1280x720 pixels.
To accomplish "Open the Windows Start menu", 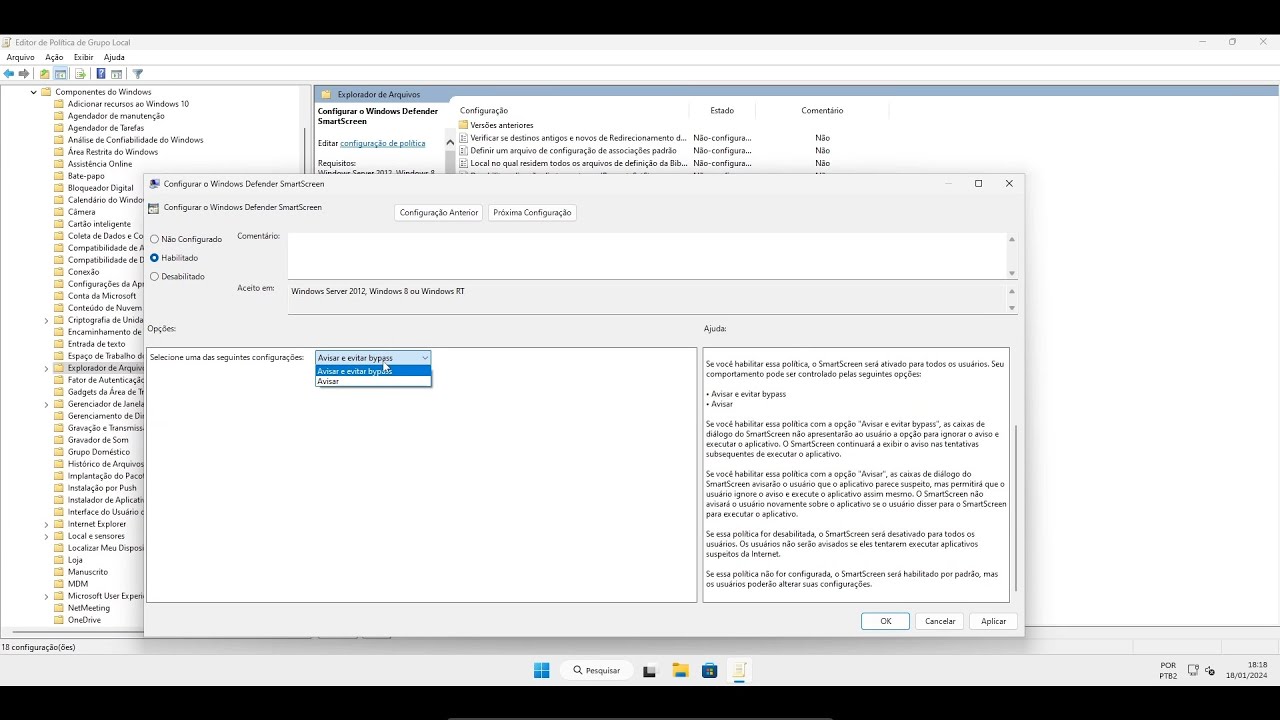I will click(541, 671).
